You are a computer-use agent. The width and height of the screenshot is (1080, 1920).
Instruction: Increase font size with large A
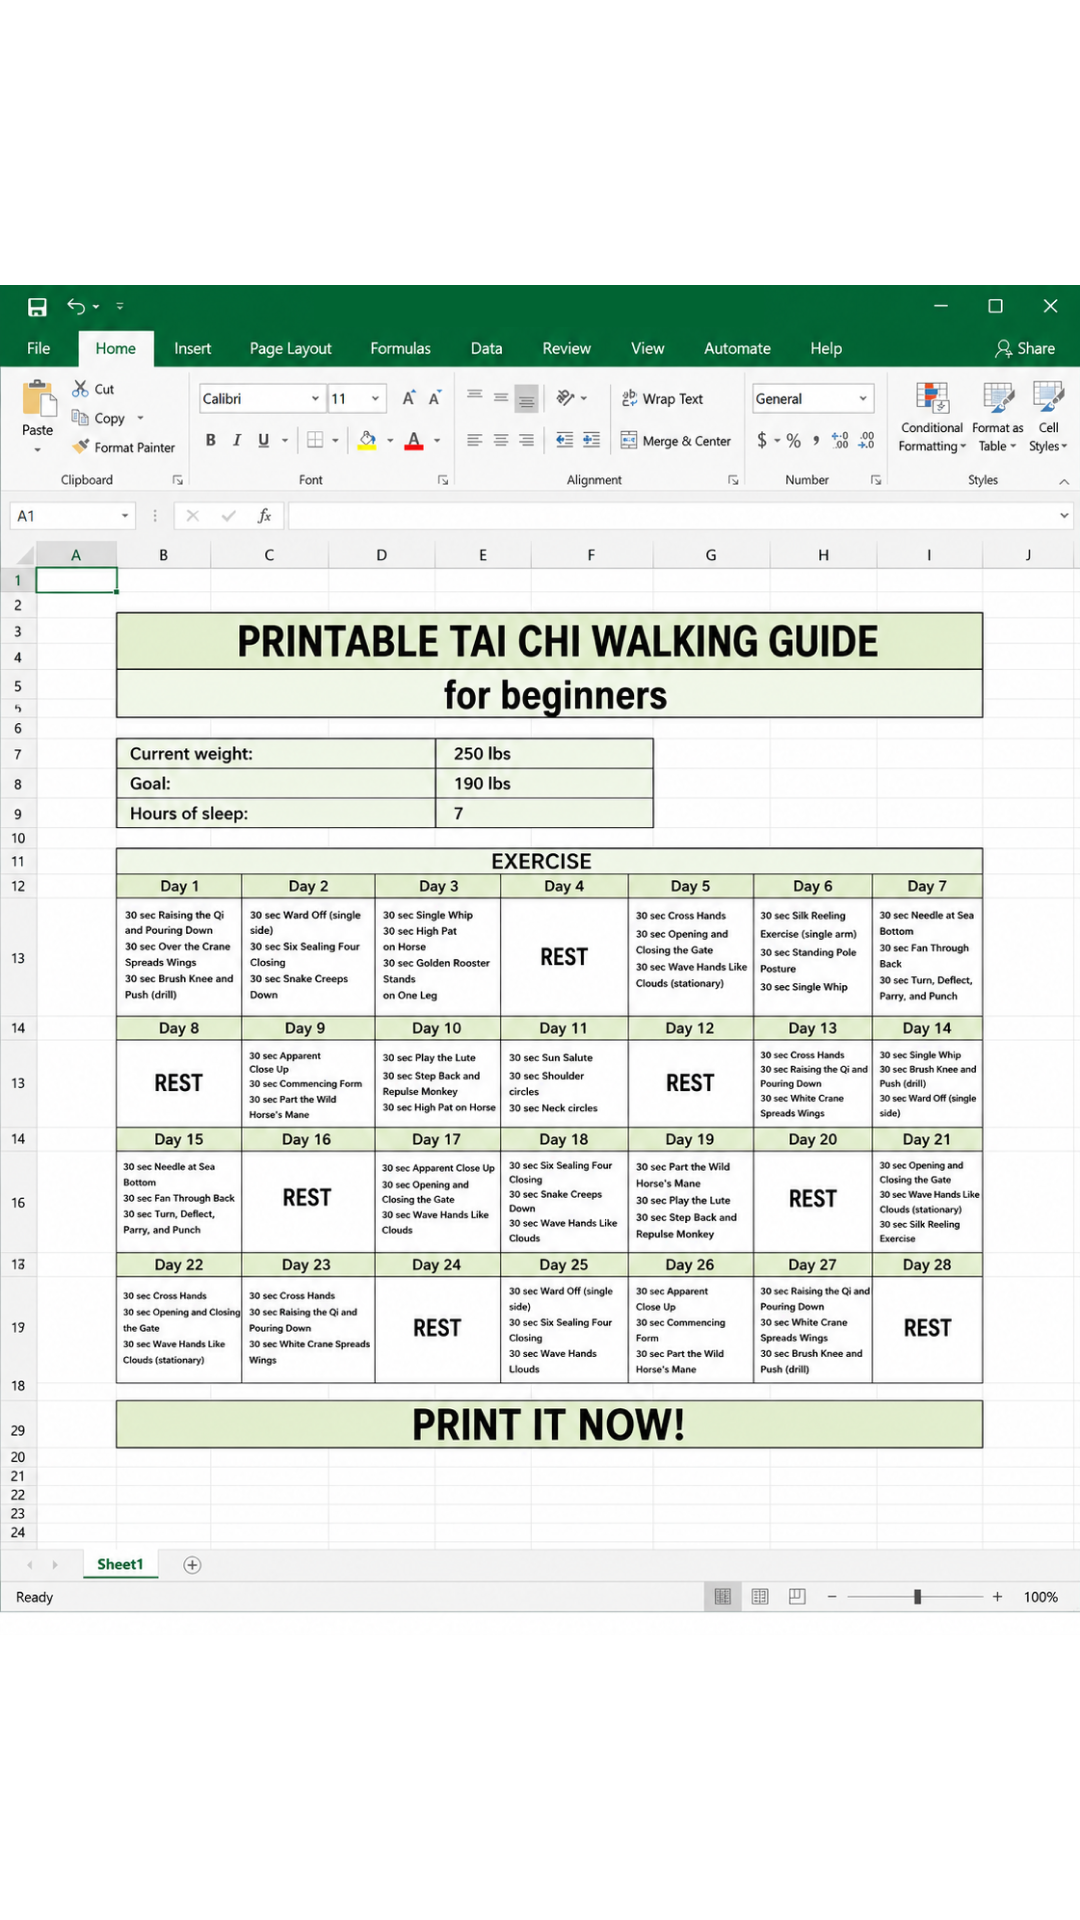pyautogui.click(x=409, y=398)
